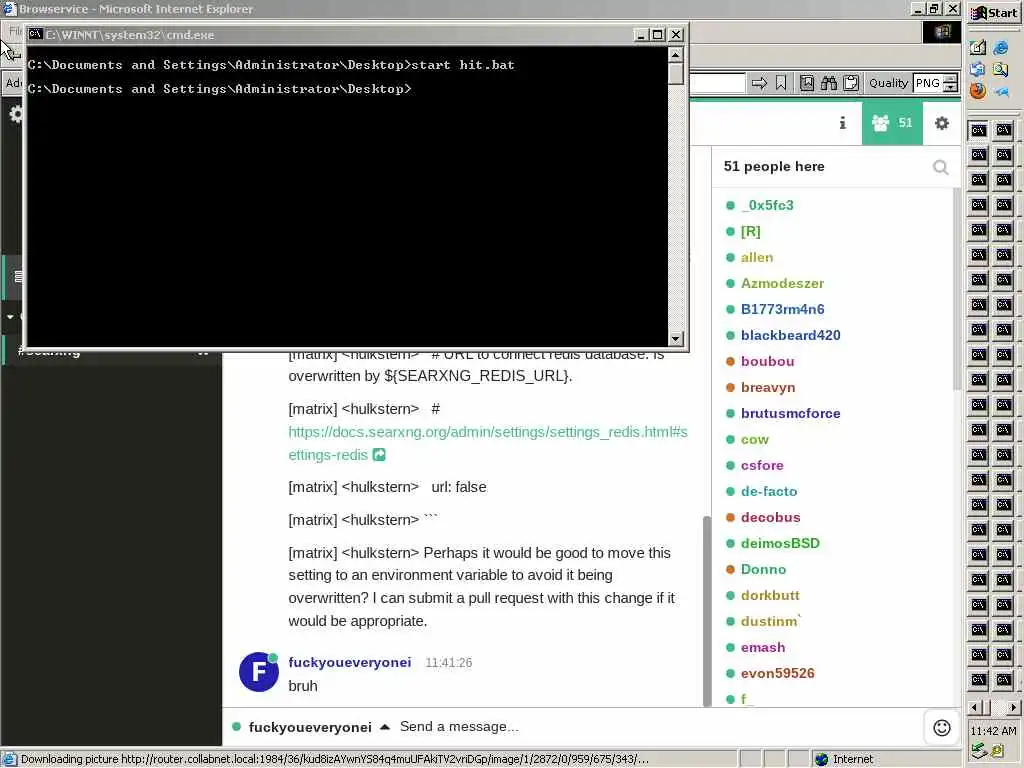Click the blue F avatar of fuckyoueveryonei
Image resolution: width=1024 pixels, height=768 pixels.
coord(259,672)
